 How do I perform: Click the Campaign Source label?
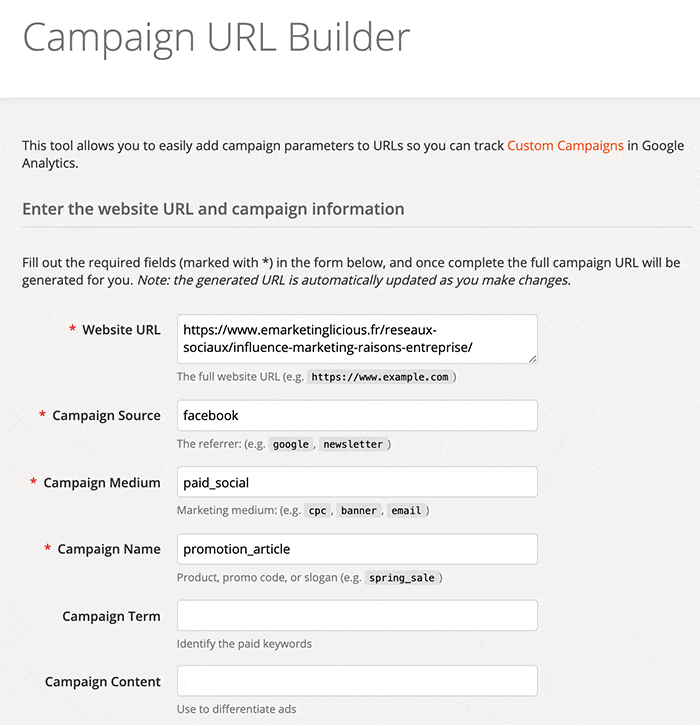click(x=106, y=415)
